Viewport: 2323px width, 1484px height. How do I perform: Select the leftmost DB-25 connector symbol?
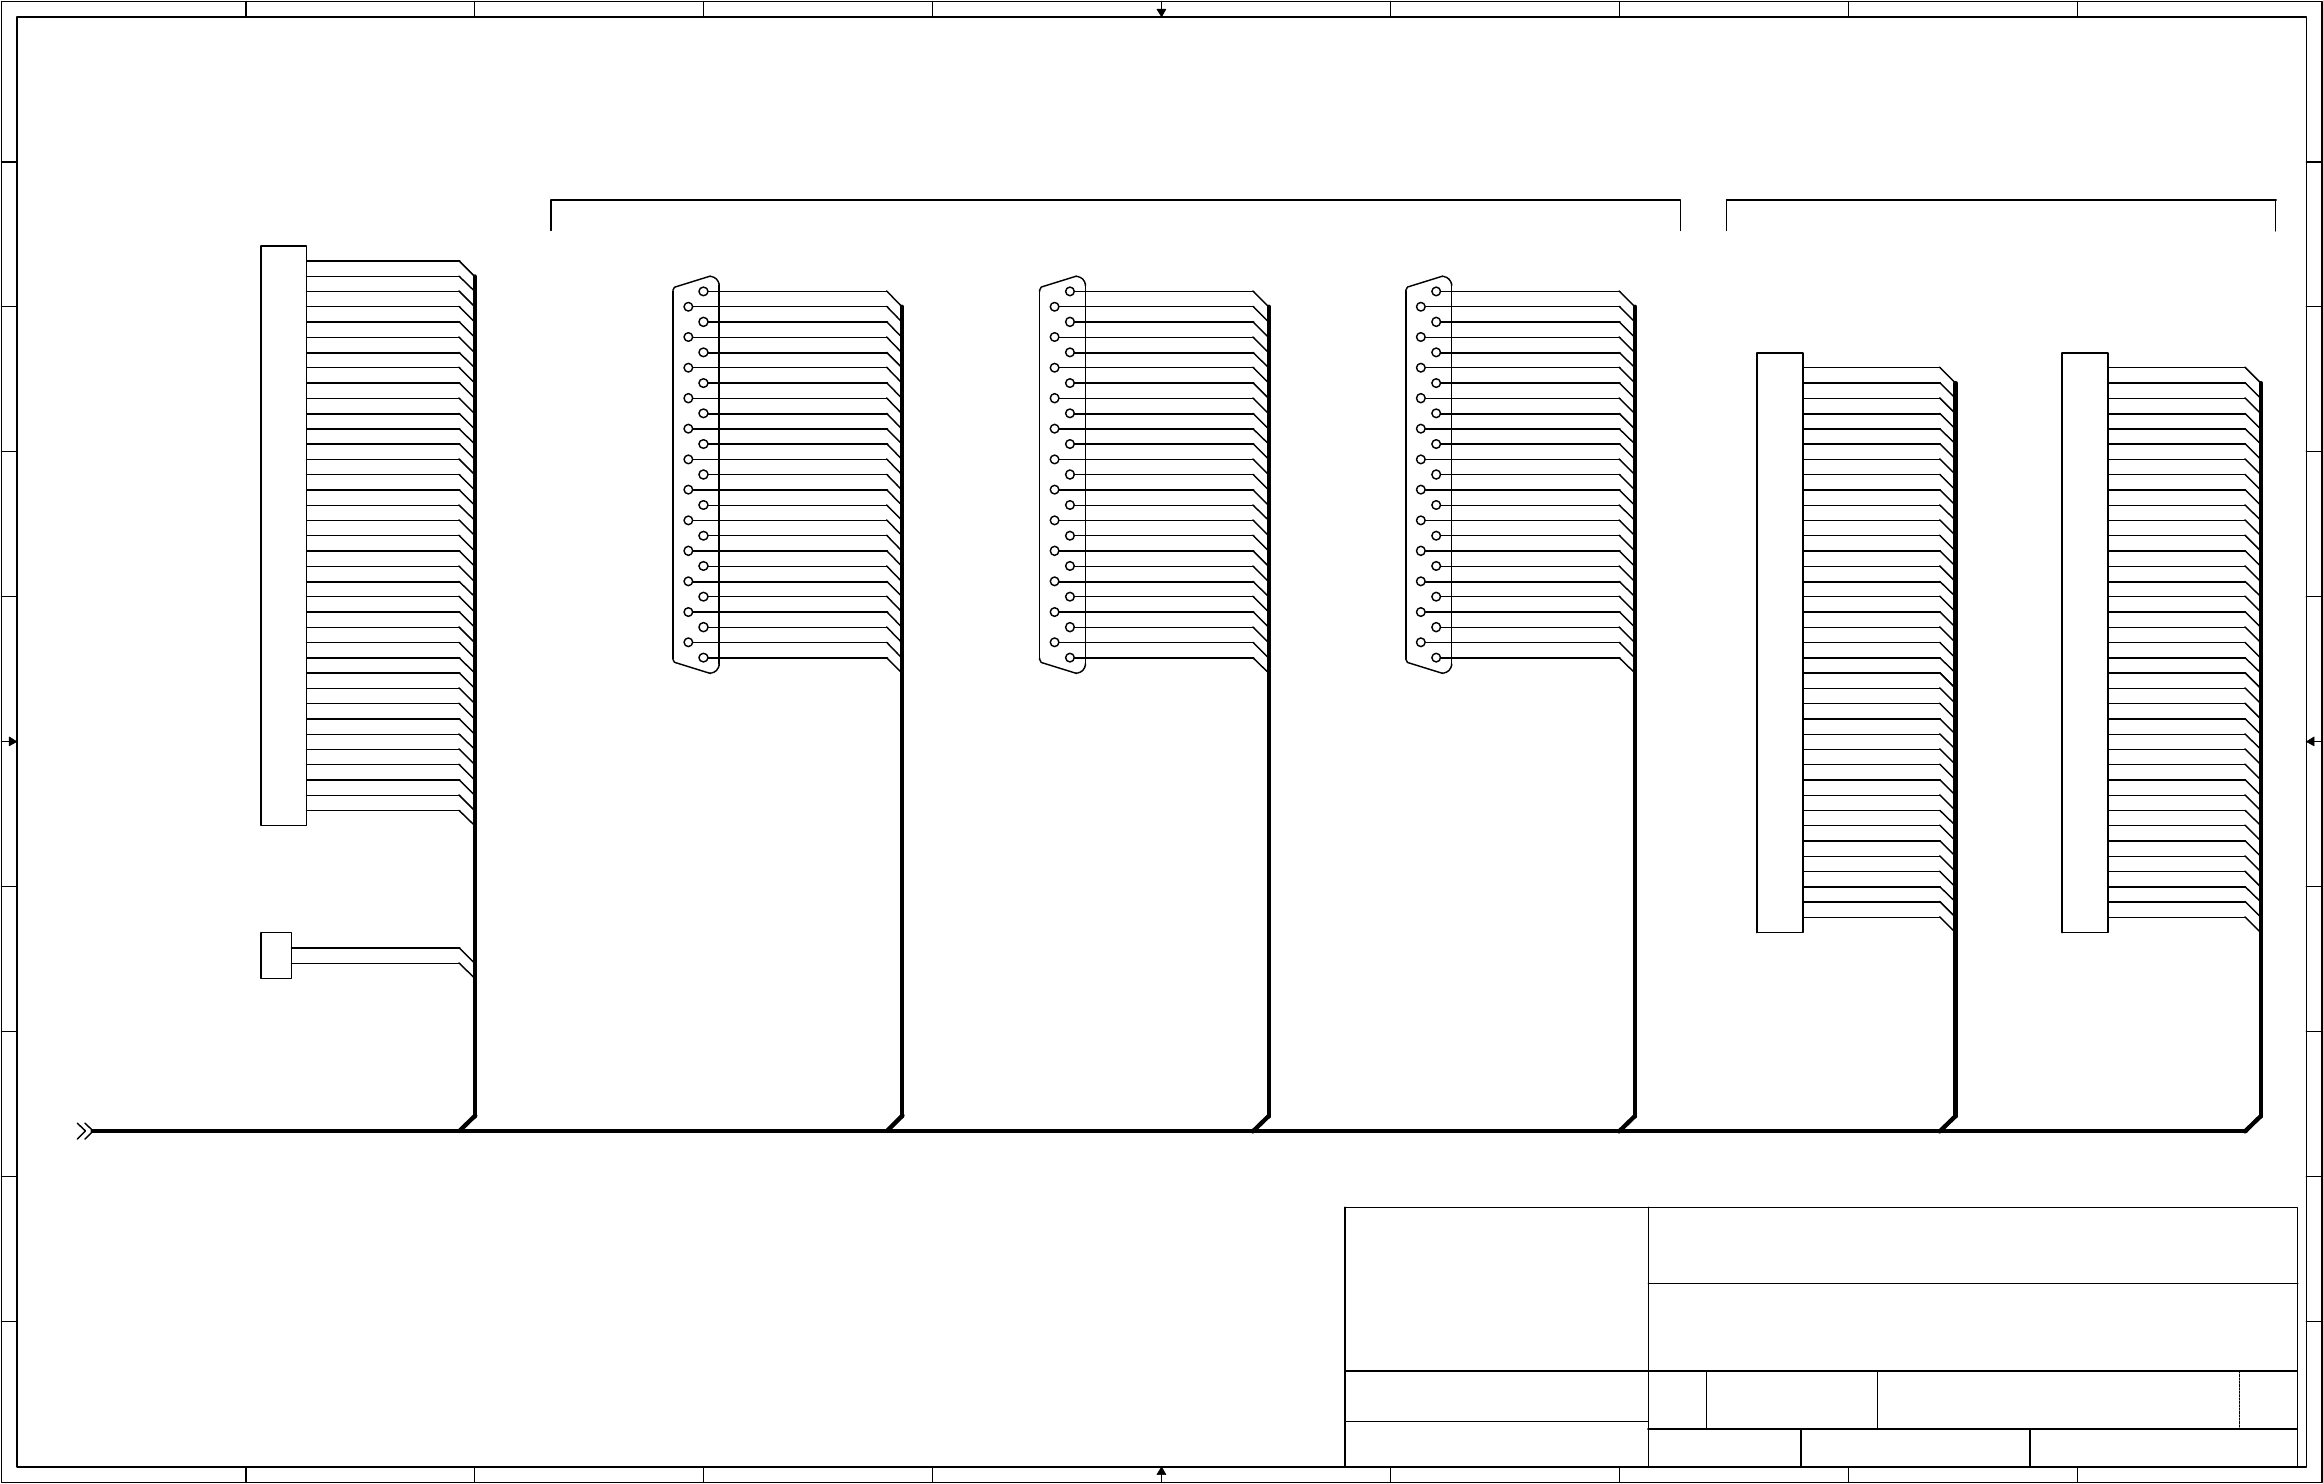(x=696, y=475)
